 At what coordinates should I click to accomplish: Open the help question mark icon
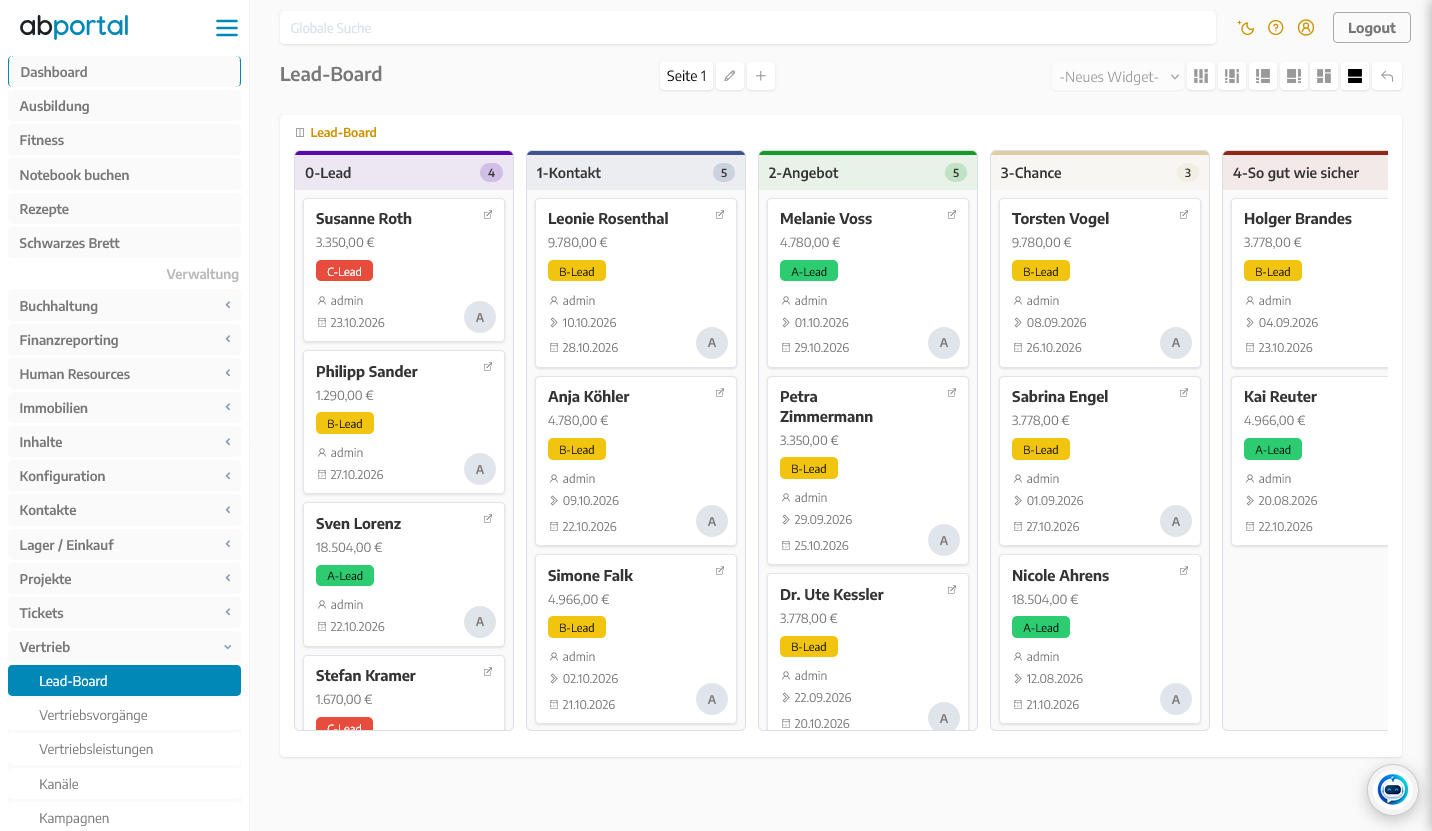[x=1275, y=28]
